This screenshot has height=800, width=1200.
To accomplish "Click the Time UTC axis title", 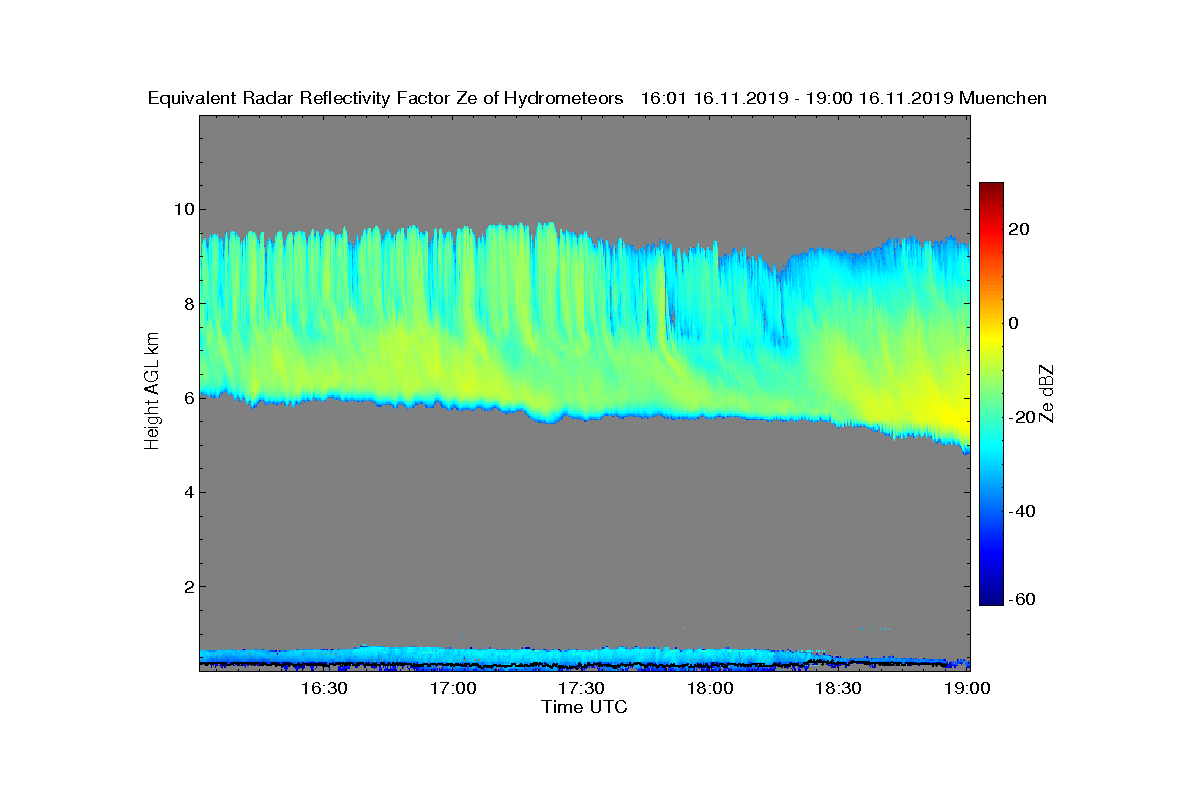I will coord(585,707).
